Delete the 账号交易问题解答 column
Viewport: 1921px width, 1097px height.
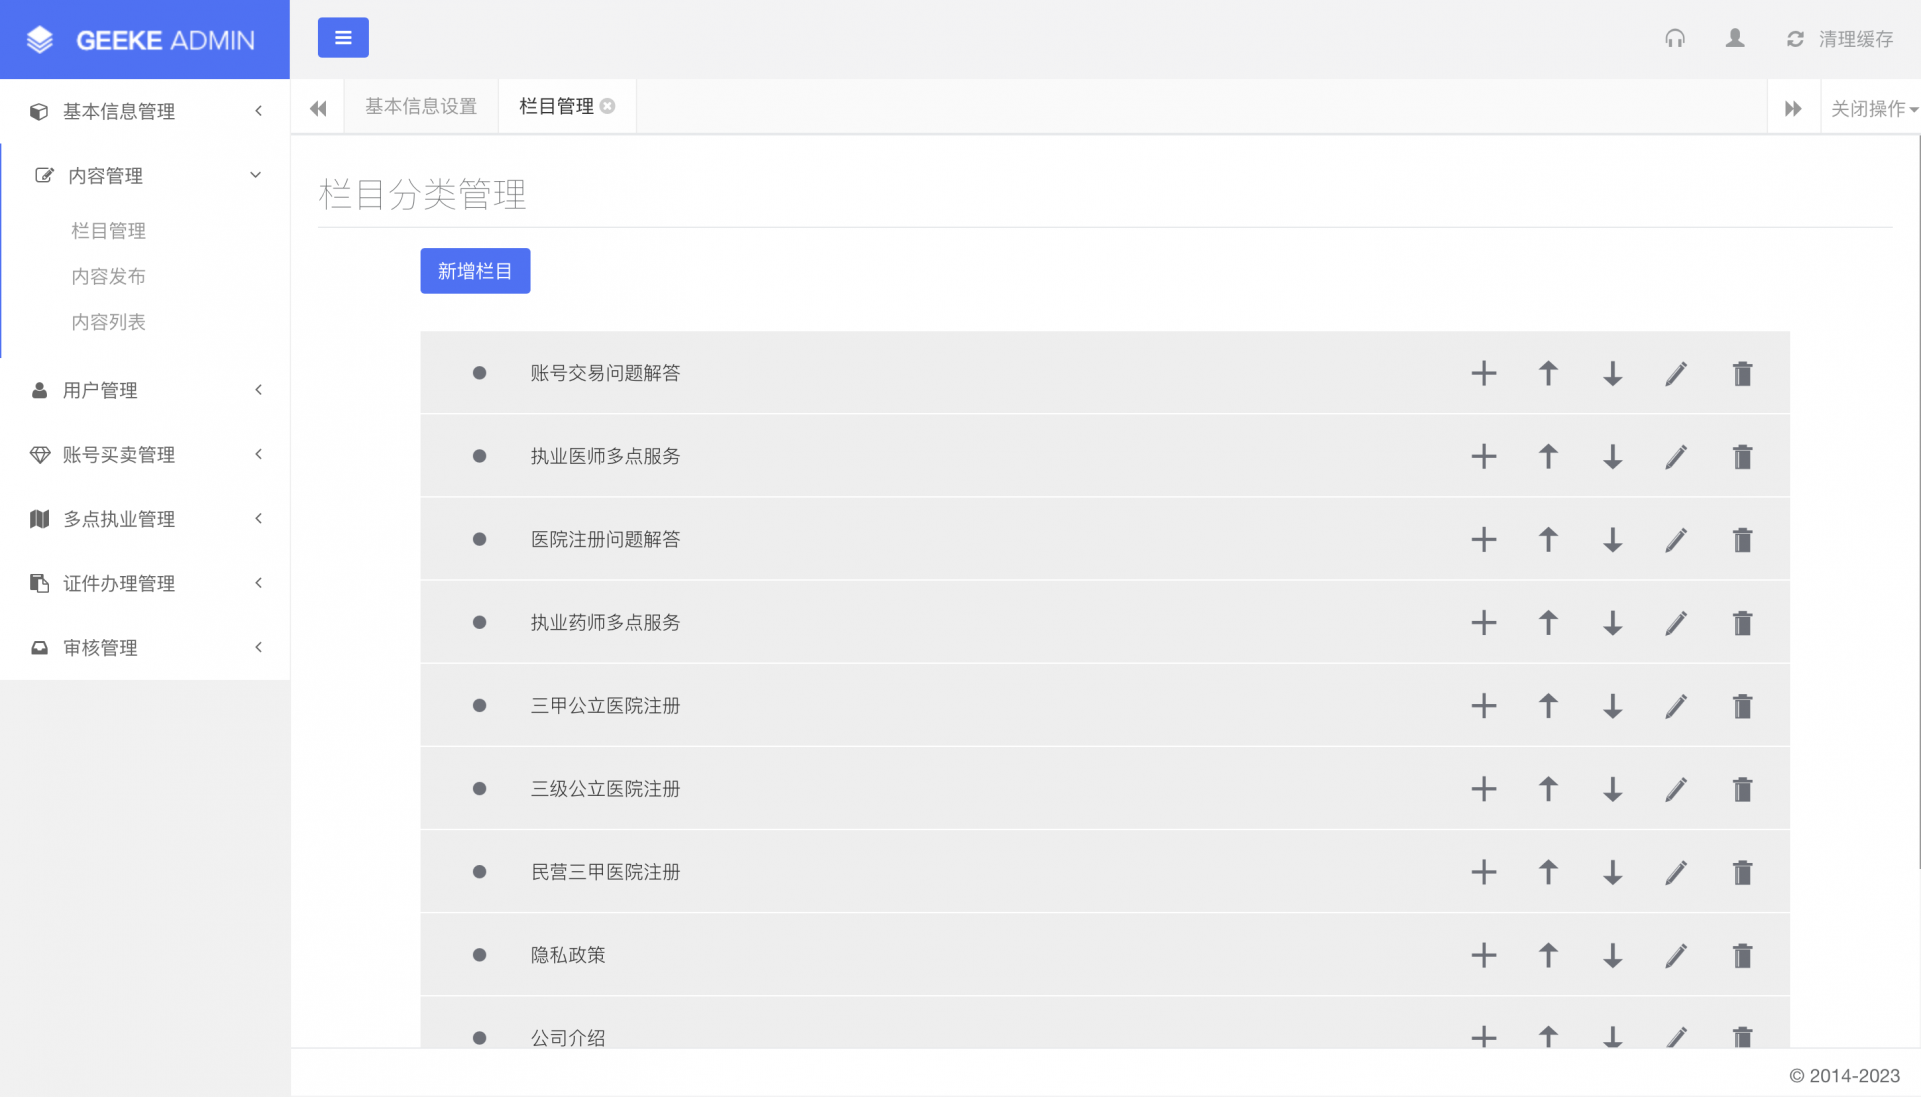(x=1743, y=373)
